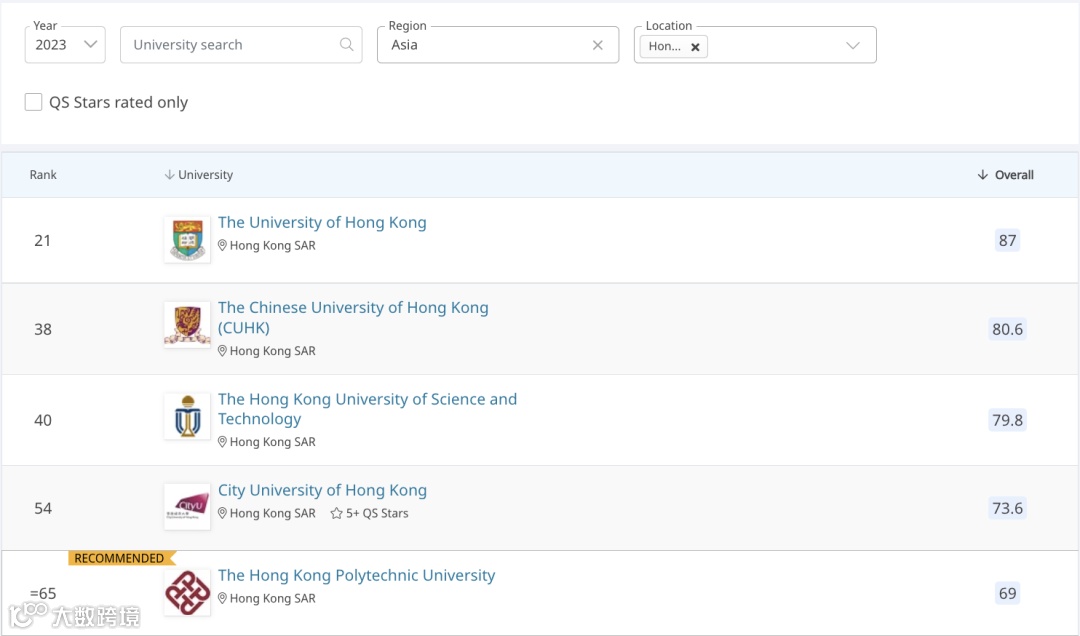The width and height of the screenshot is (1080, 636).
Task: Click the magnifier icon in University search
Action: point(347,45)
